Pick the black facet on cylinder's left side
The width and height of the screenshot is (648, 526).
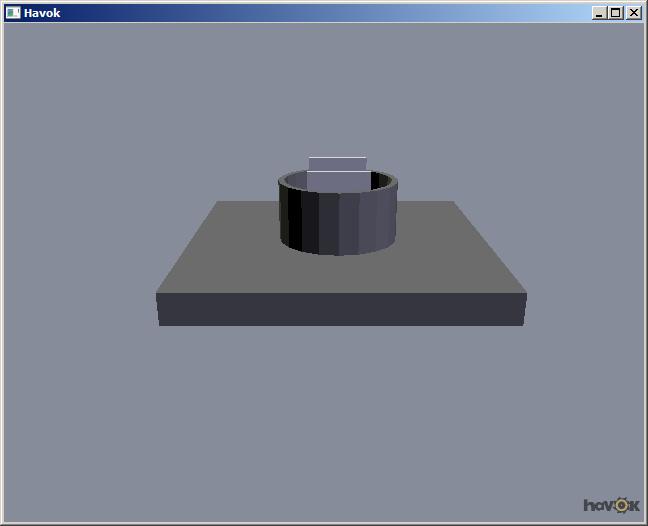pos(295,218)
